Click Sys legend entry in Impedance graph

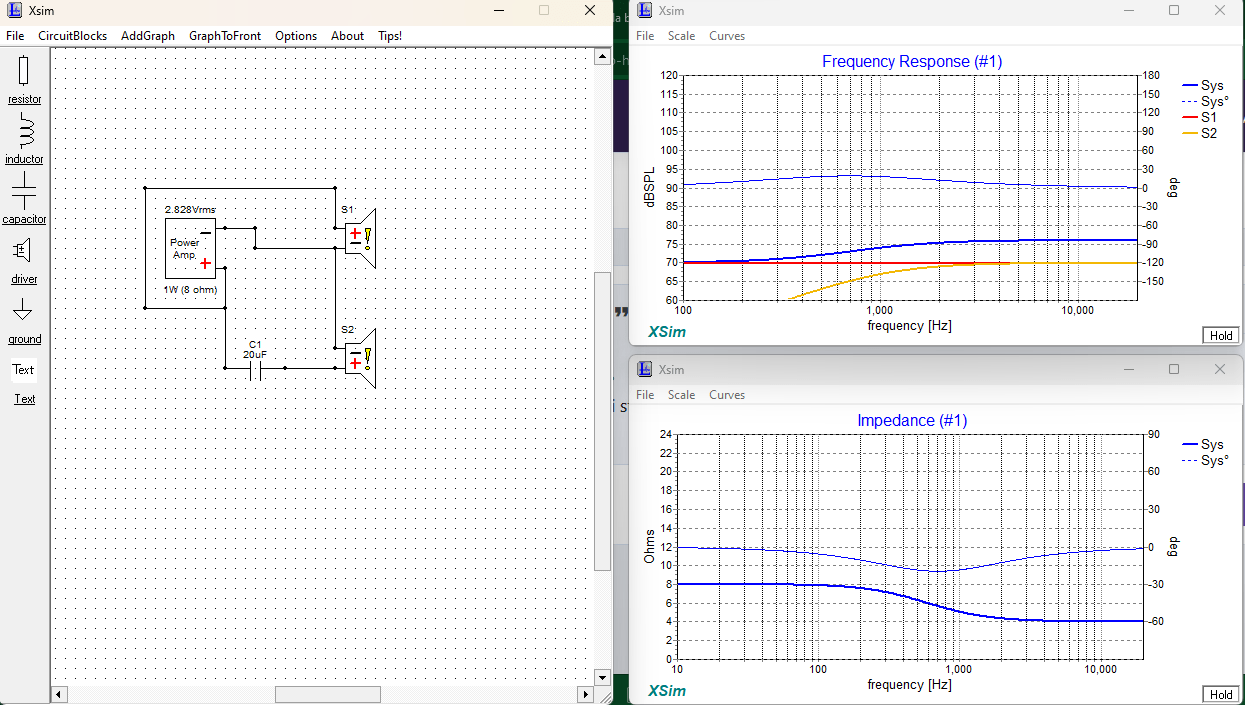point(1203,445)
